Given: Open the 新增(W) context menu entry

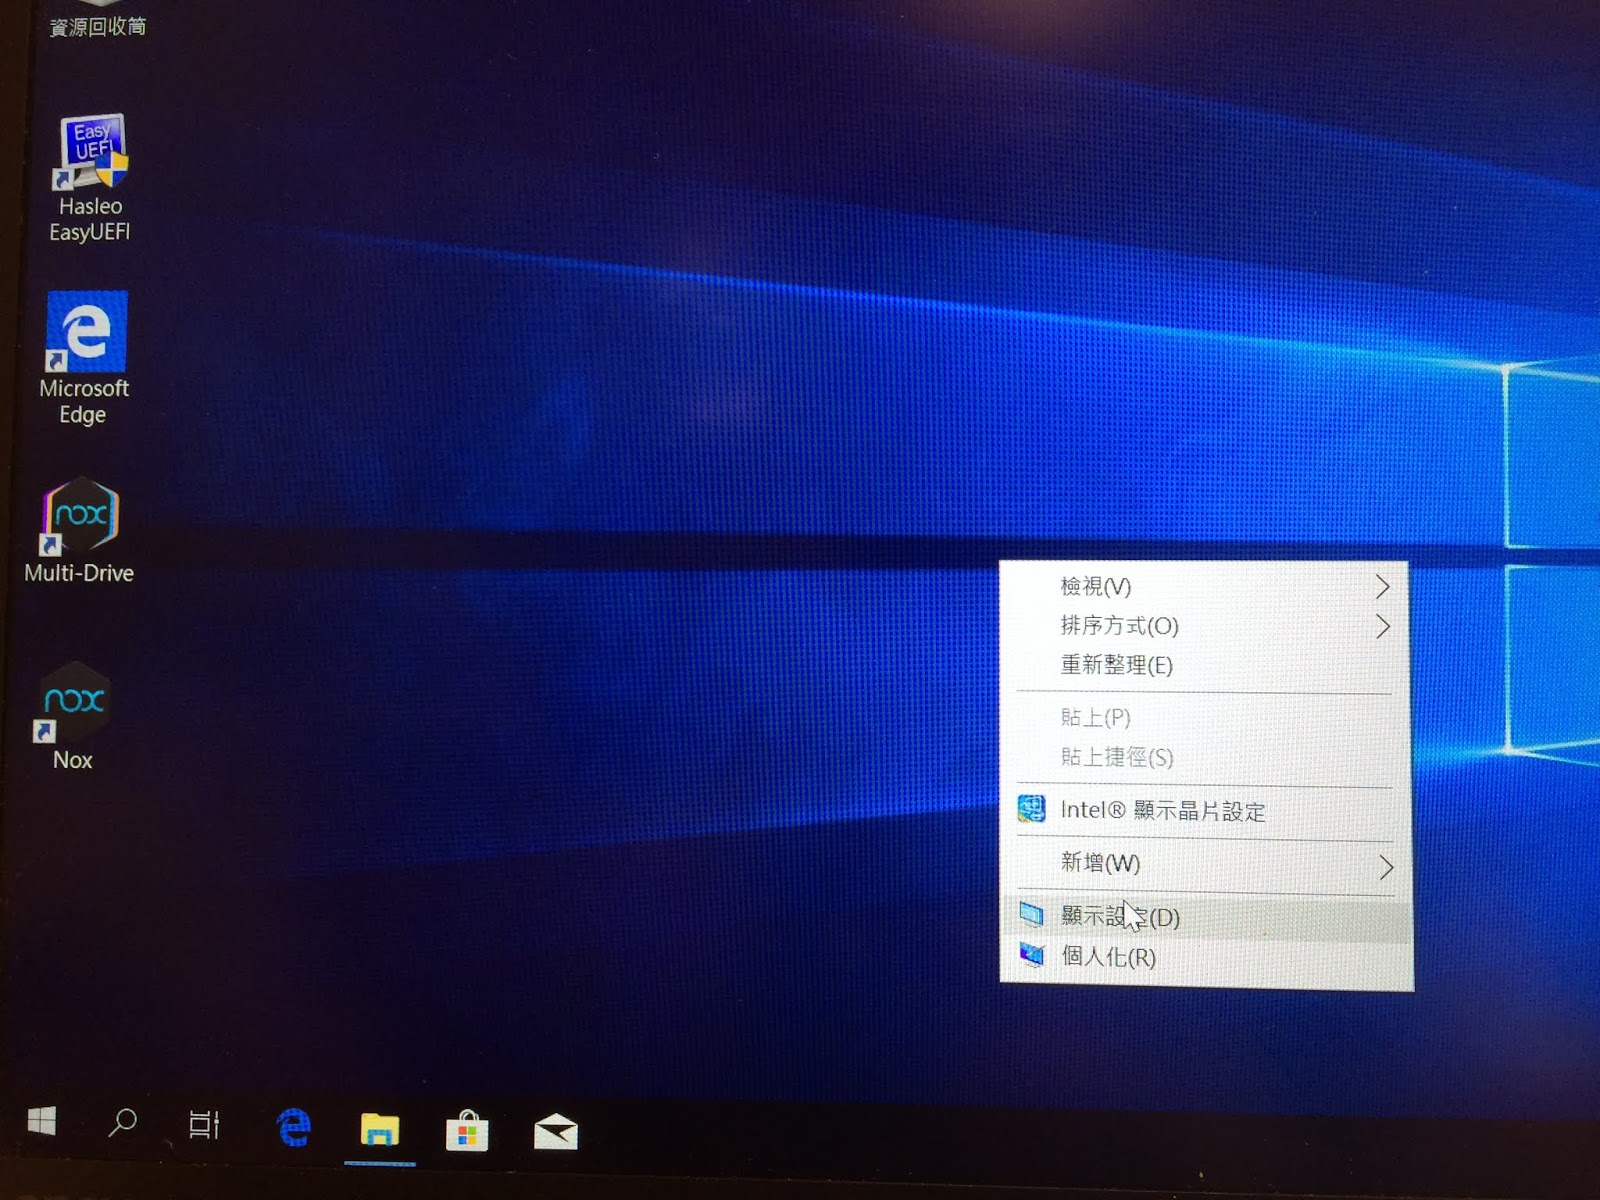Looking at the screenshot, I should coord(1206,863).
